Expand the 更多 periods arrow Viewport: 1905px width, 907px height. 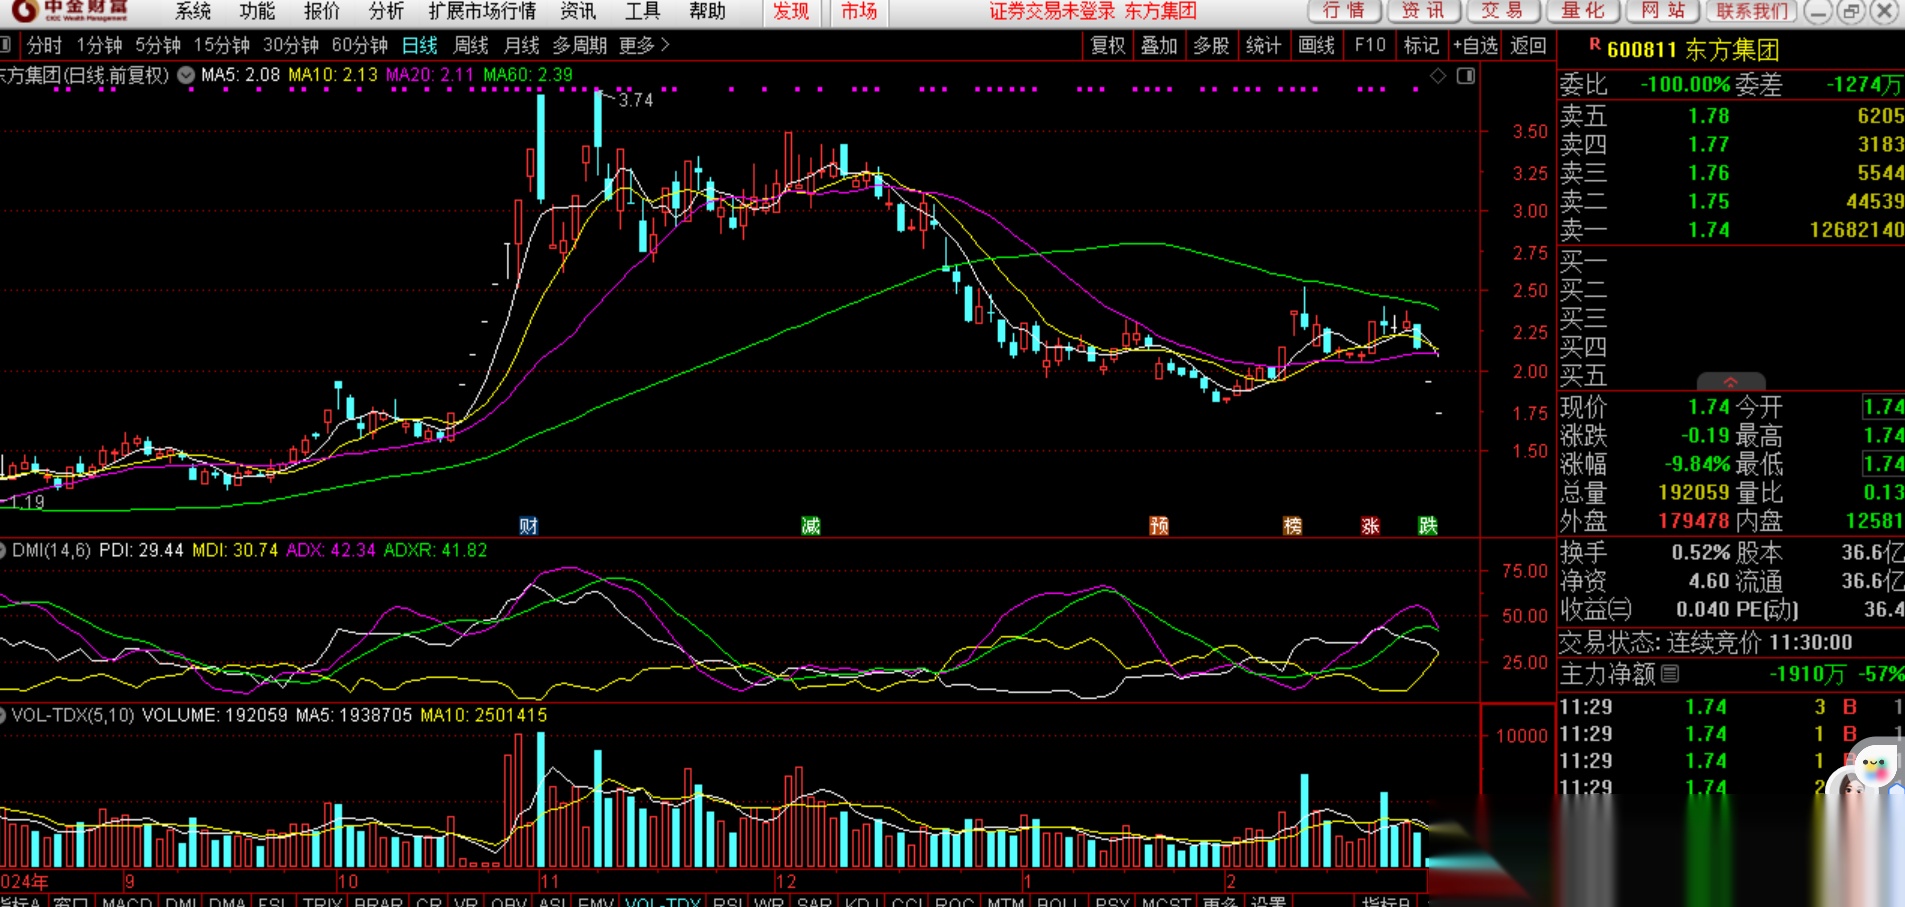coord(665,45)
